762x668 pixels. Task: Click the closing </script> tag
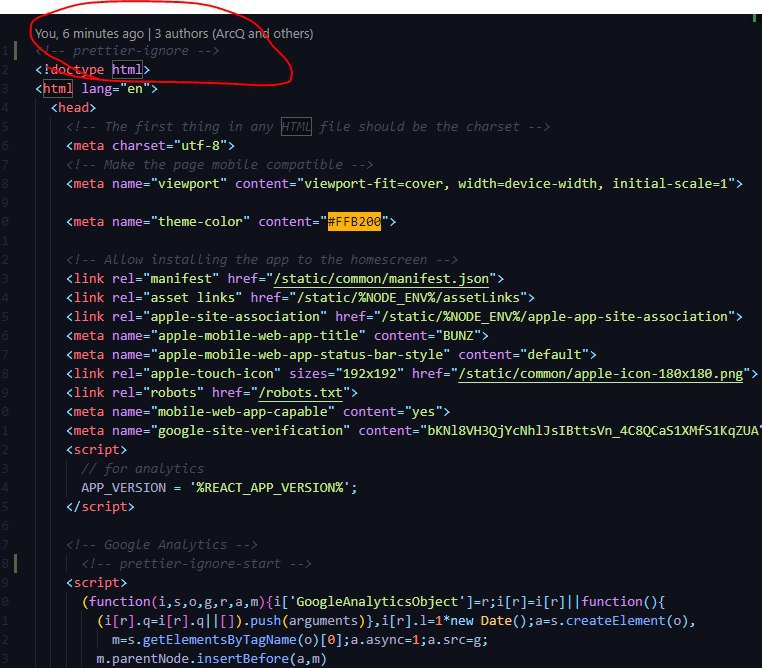coord(100,507)
